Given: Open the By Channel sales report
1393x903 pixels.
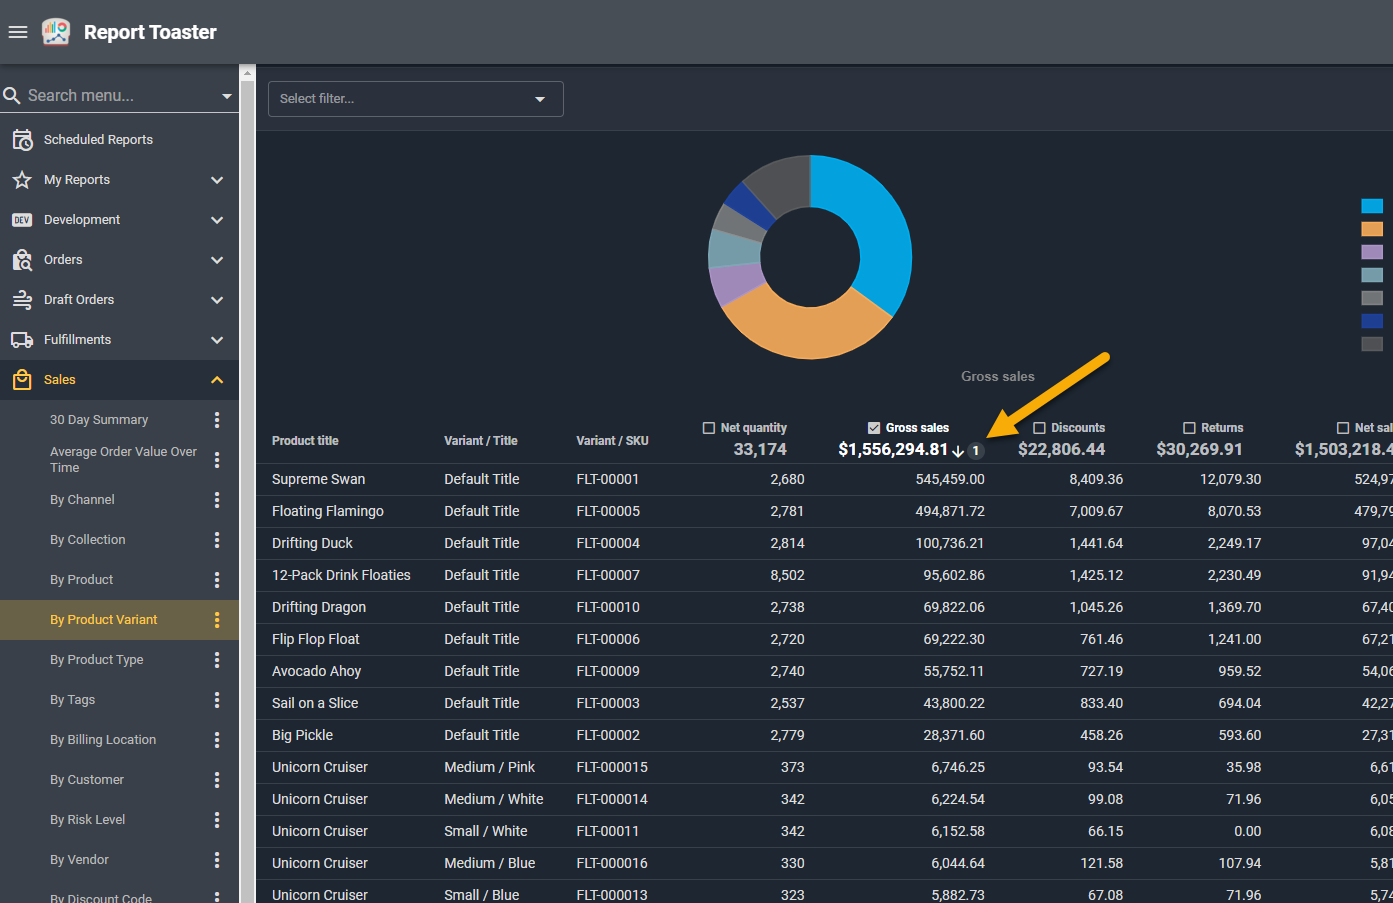Looking at the screenshot, I should 82,500.
